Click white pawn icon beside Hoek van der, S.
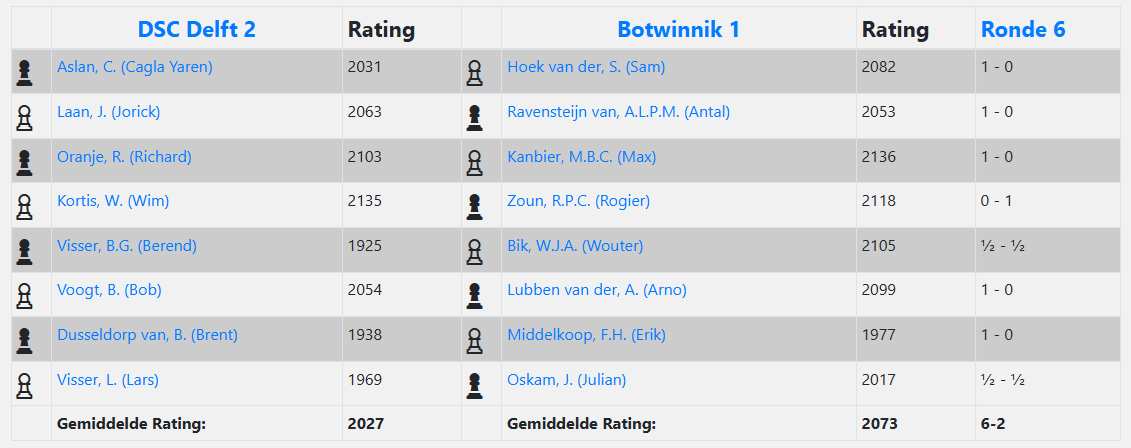Screen dimensions: 1131x448 click(475, 72)
